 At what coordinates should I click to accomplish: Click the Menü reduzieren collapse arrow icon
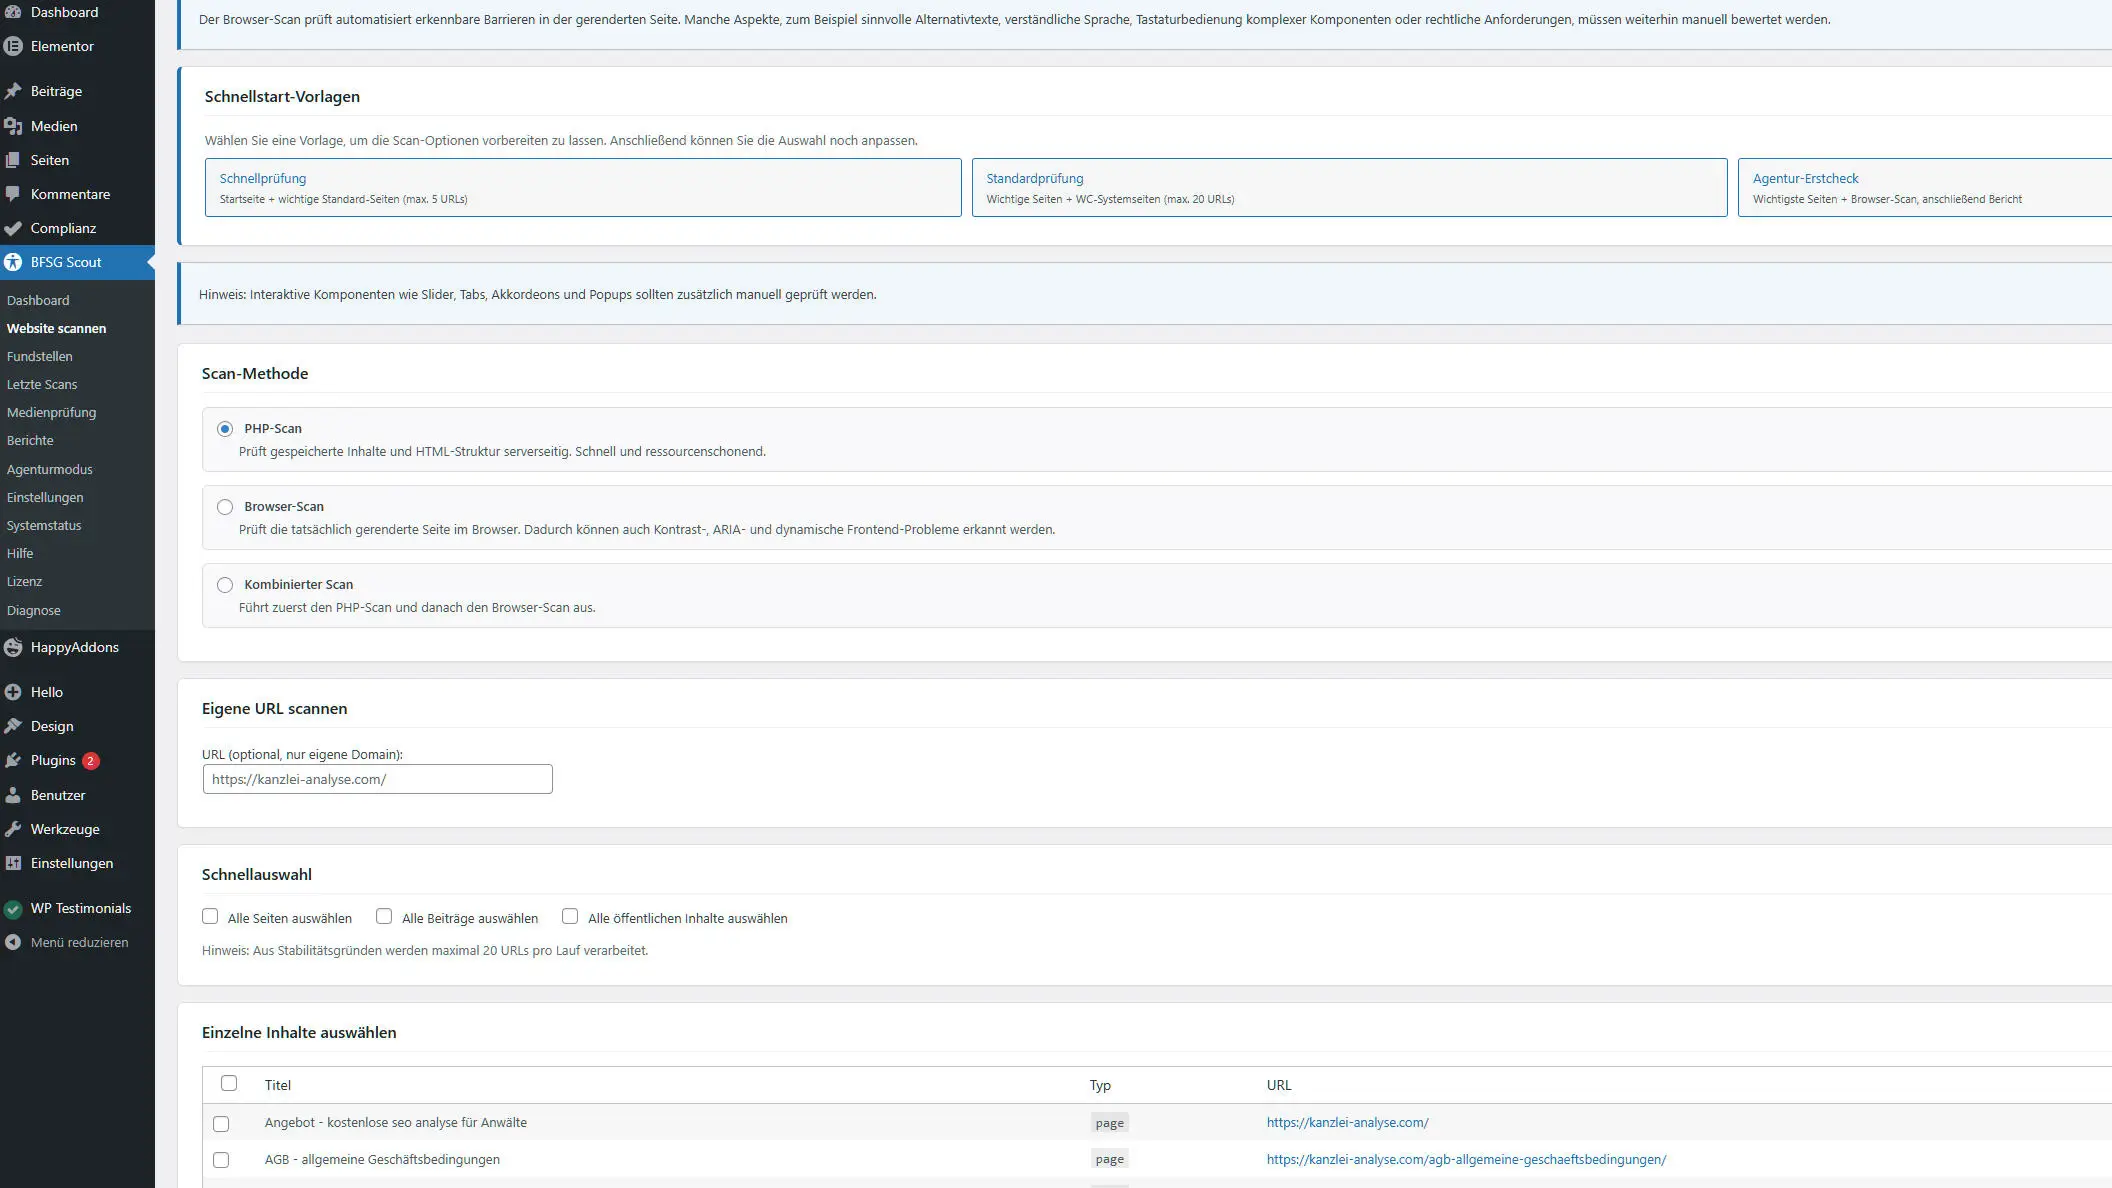pos(13,942)
